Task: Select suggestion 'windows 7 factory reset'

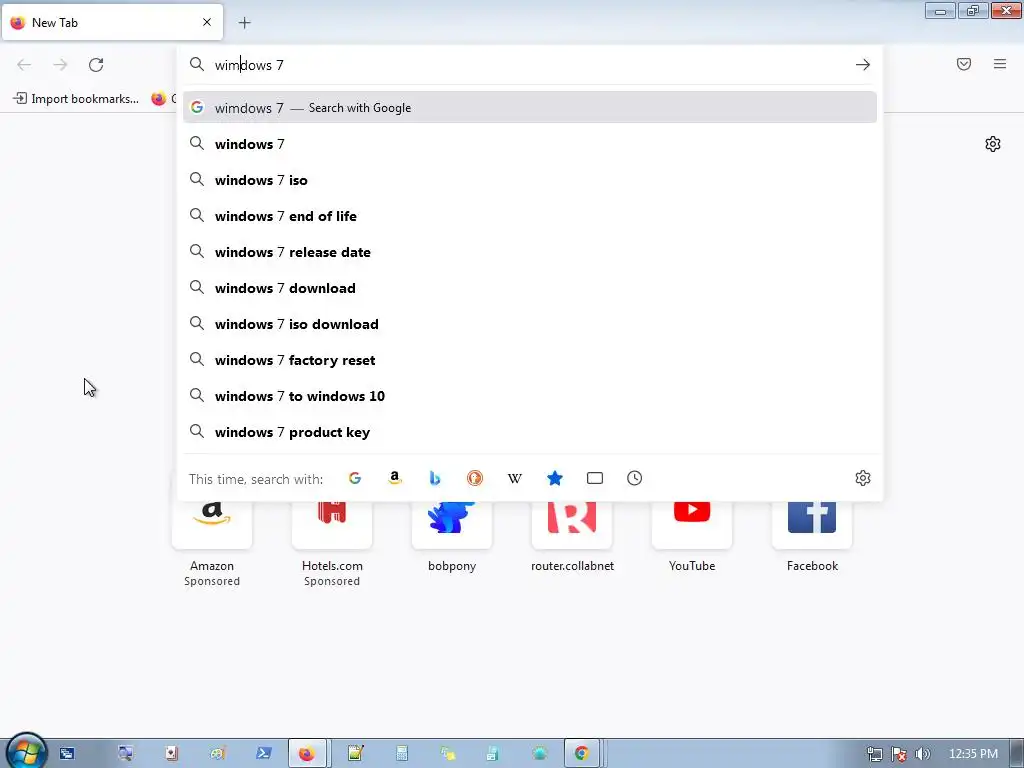Action: (530, 360)
